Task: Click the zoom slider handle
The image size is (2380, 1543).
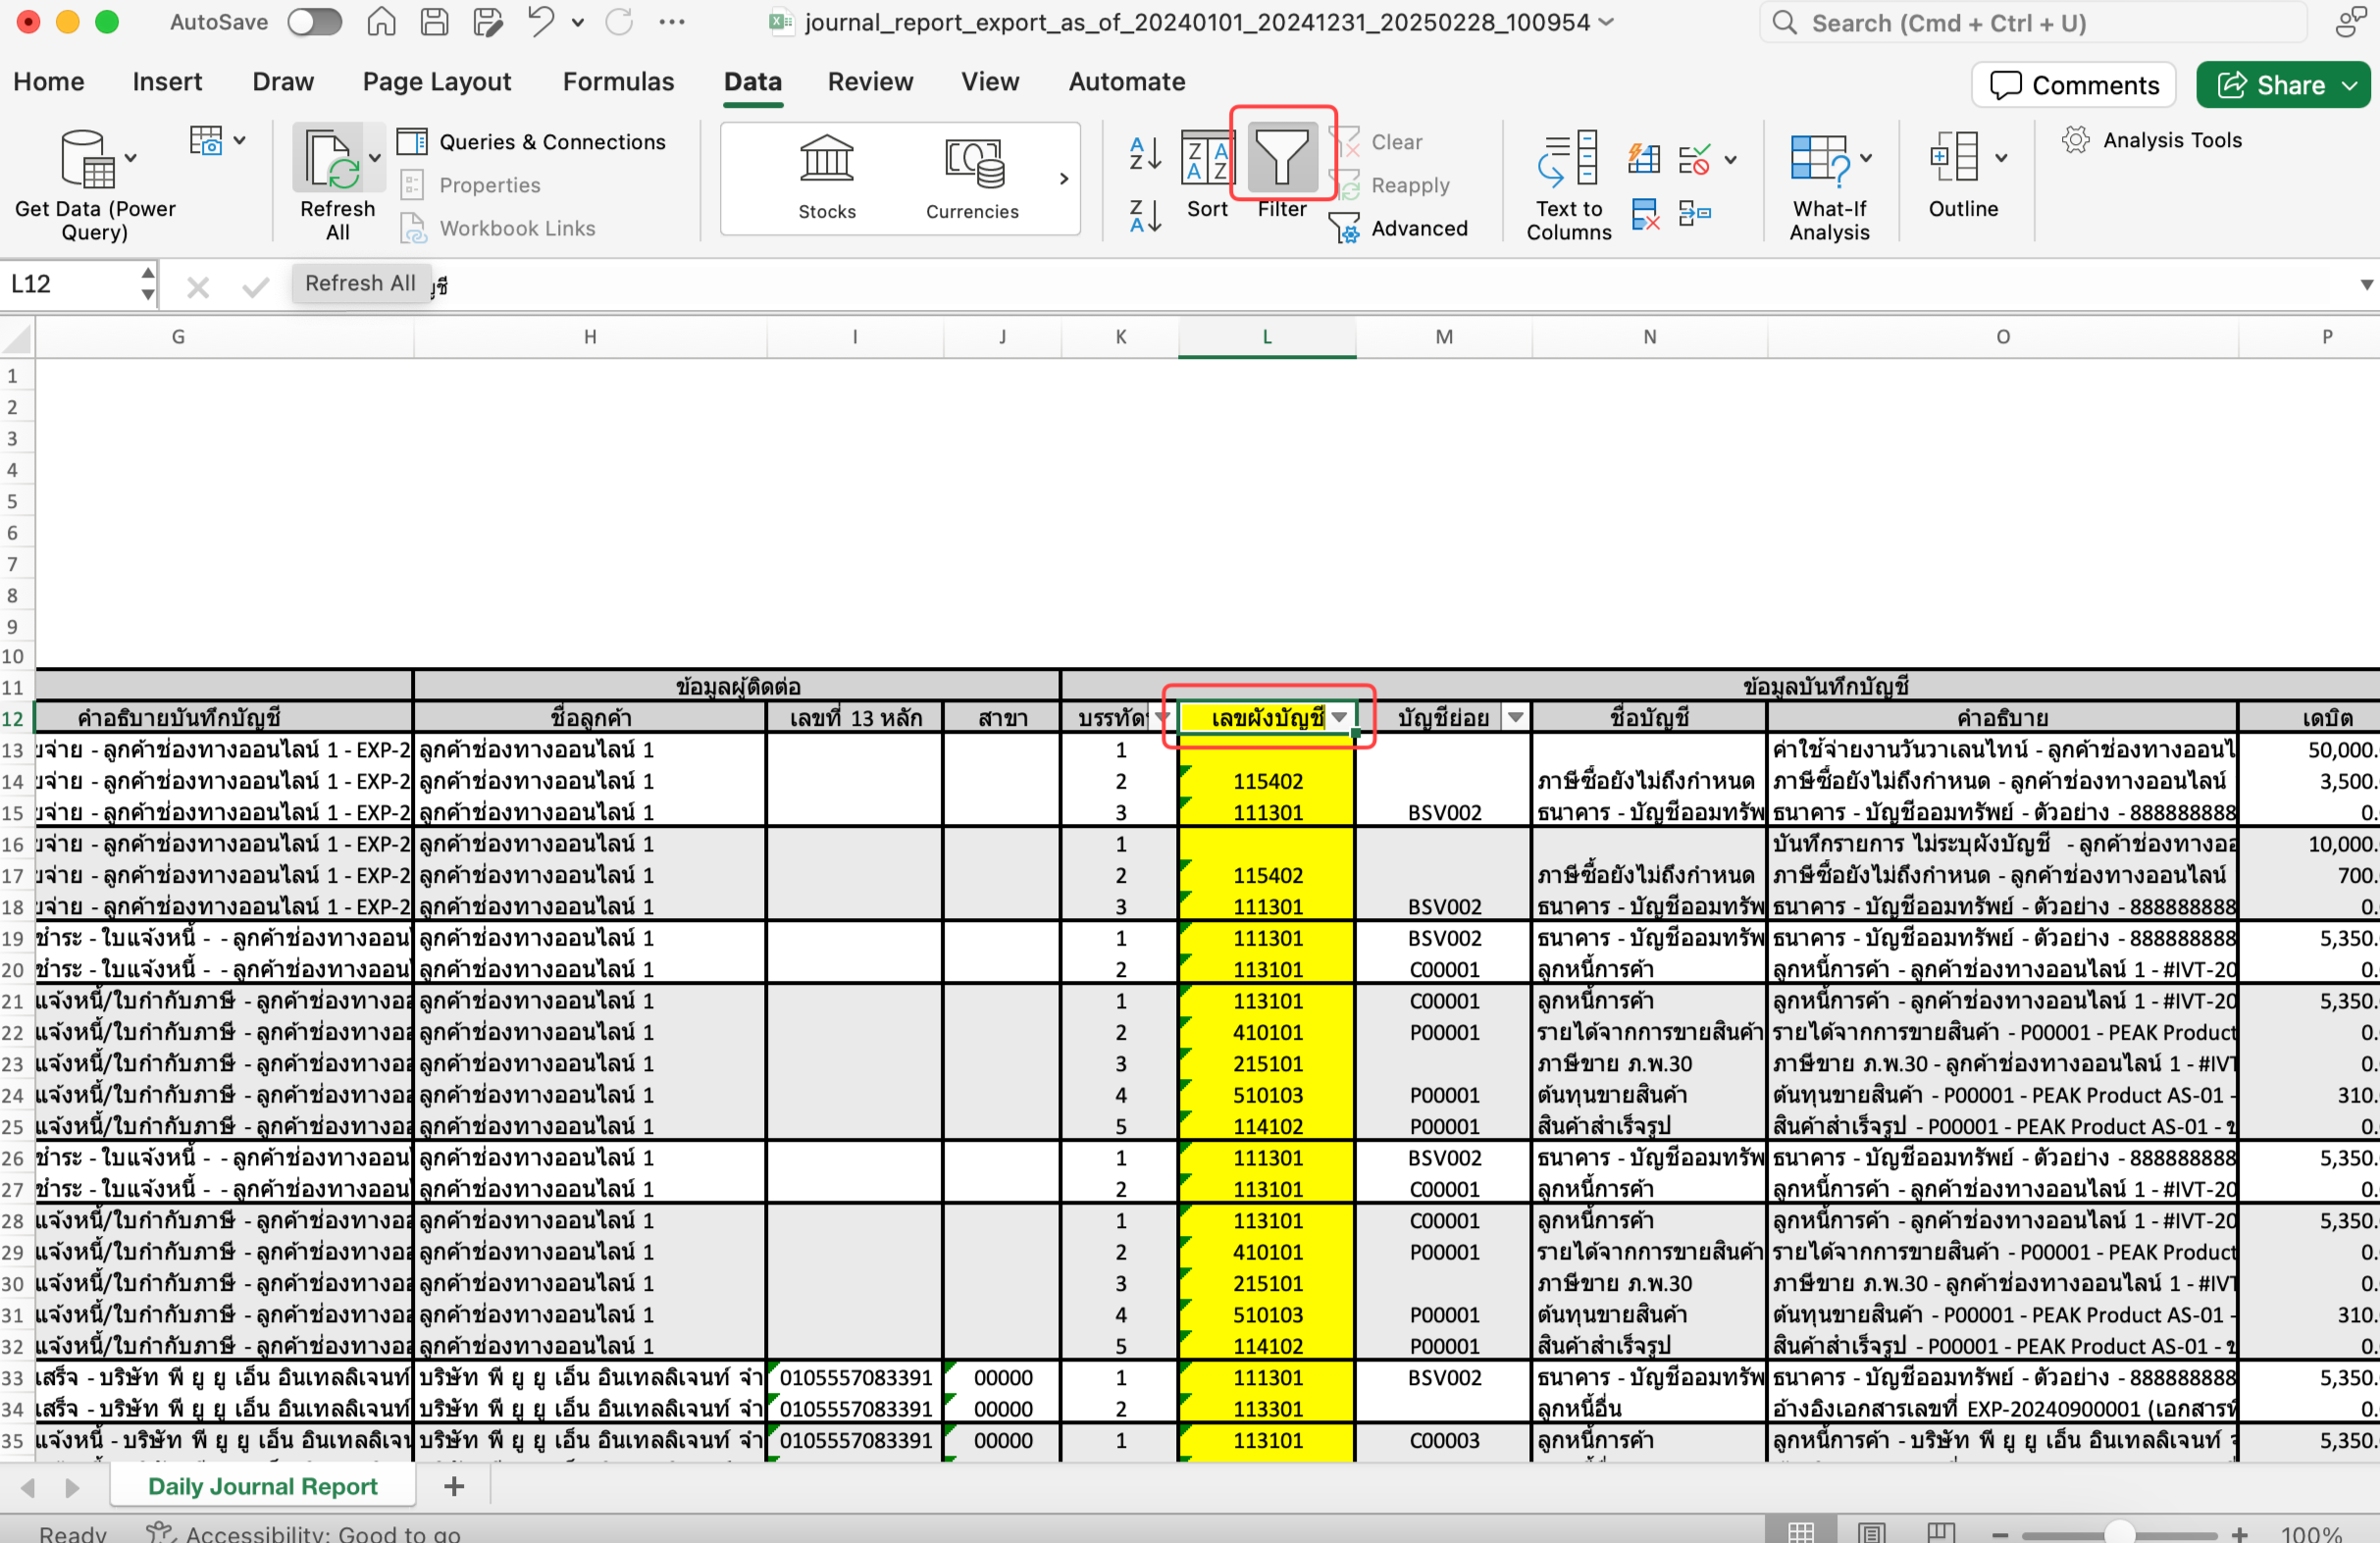Action: pyautogui.click(x=2119, y=1533)
